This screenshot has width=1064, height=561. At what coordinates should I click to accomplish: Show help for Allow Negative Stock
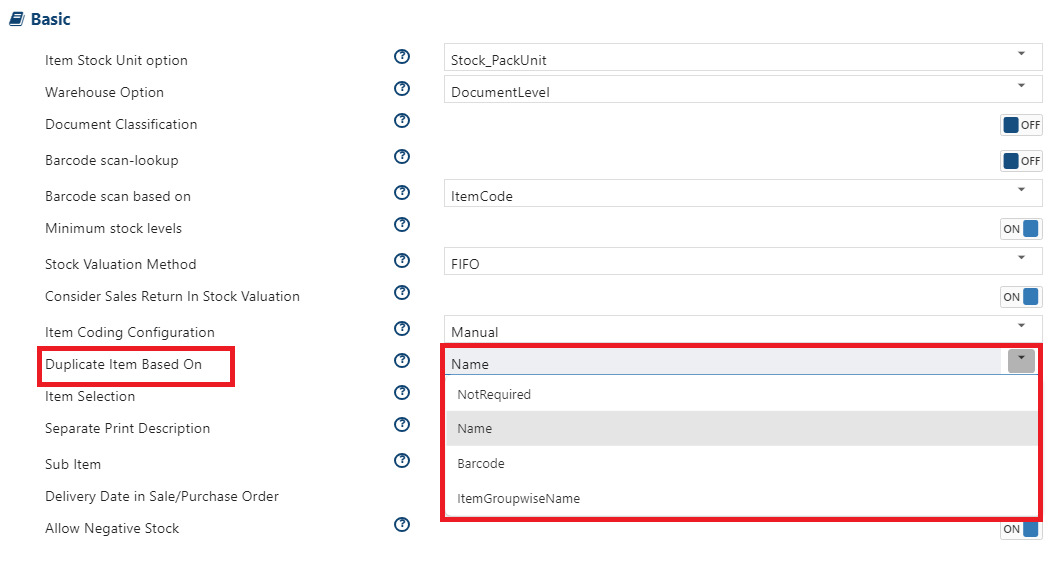click(x=402, y=524)
